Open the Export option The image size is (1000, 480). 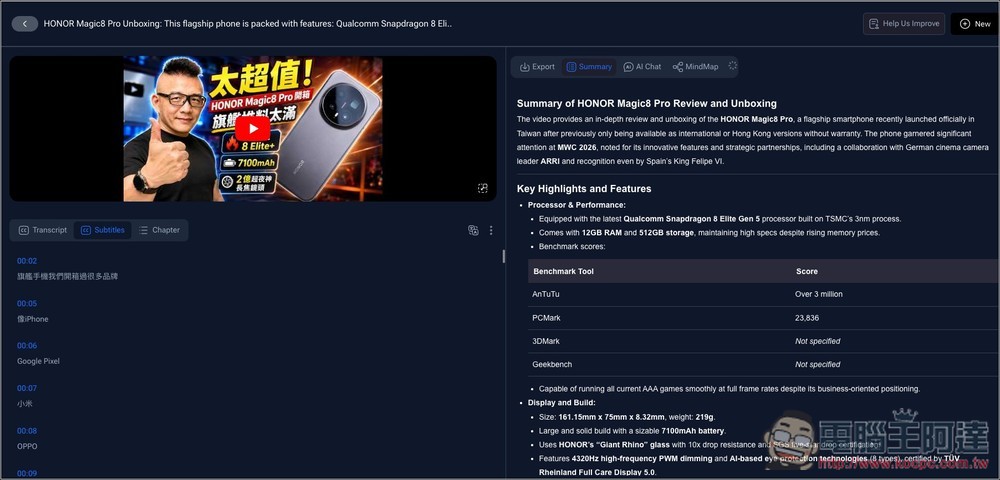tap(537, 66)
